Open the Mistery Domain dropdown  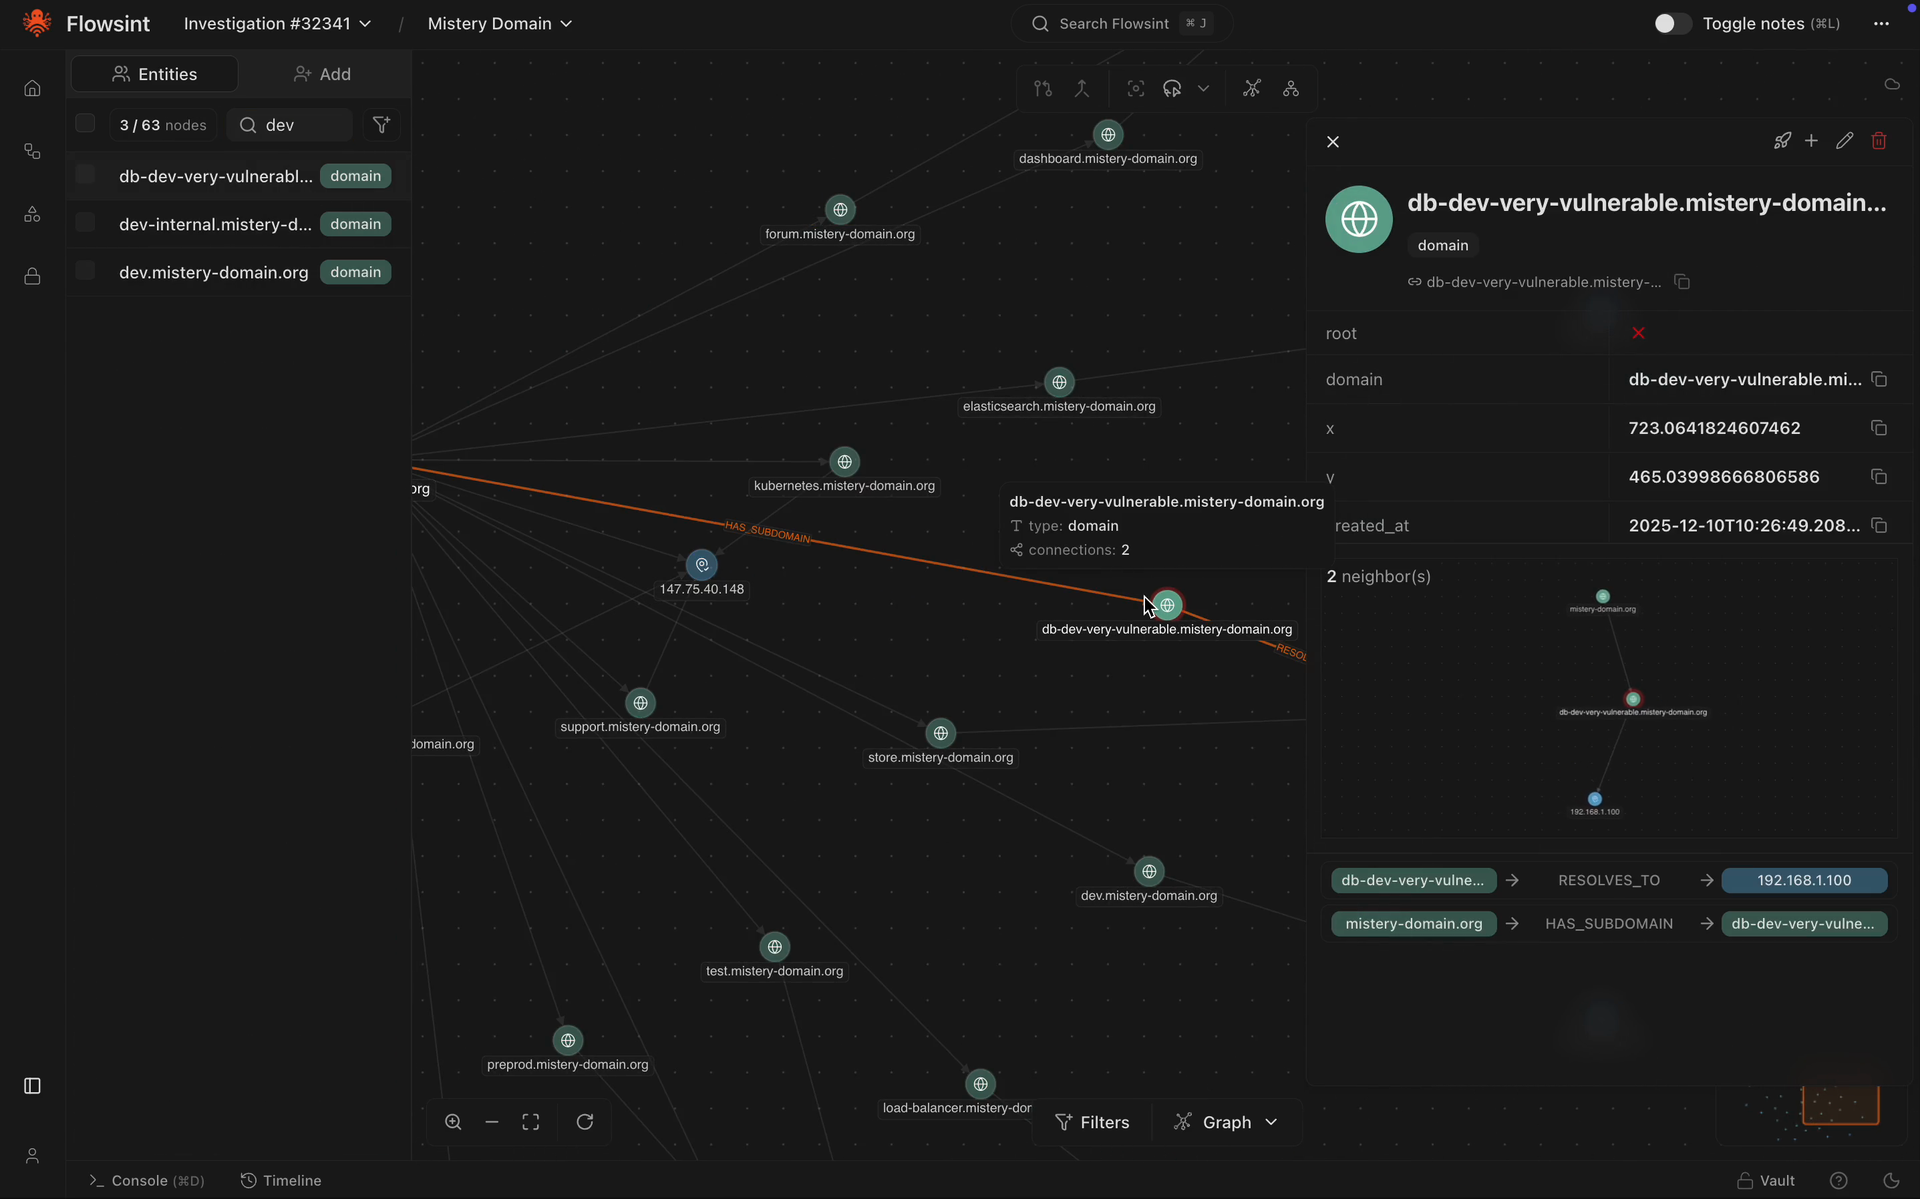coord(500,23)
